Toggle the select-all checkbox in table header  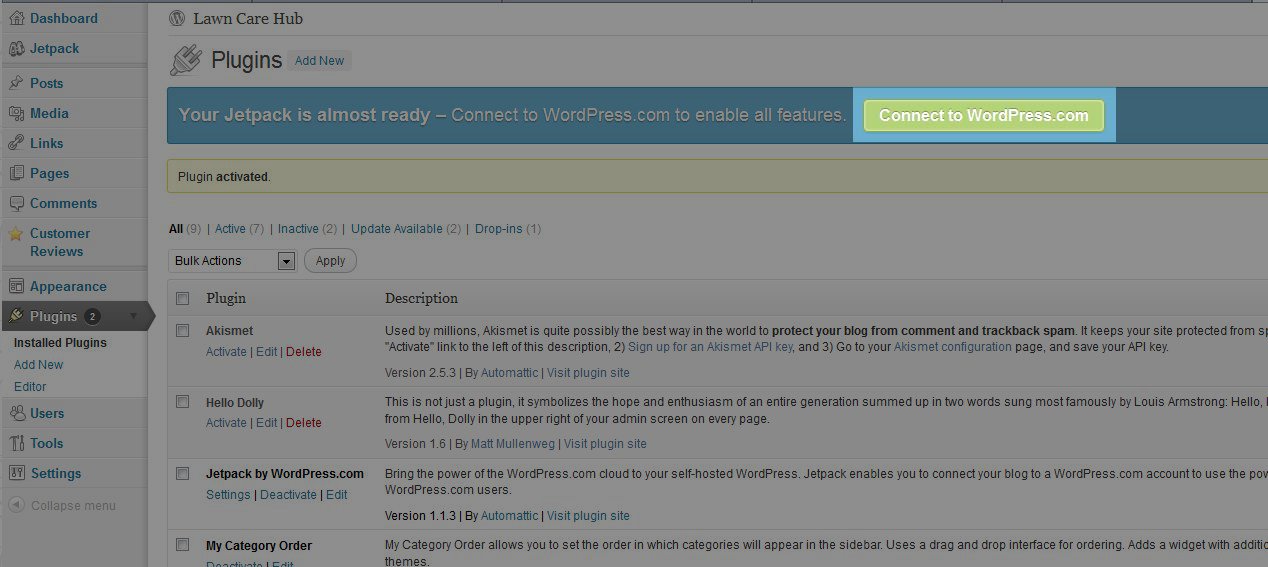[x=182, y=298]
